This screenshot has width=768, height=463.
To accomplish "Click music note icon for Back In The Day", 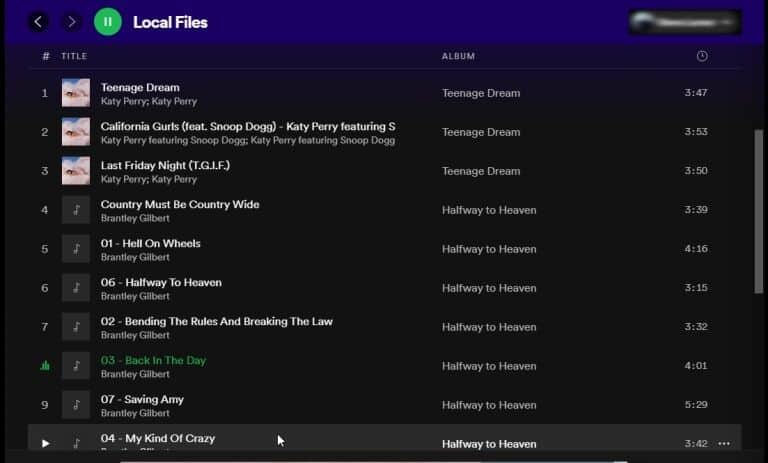I will [76, 366].
